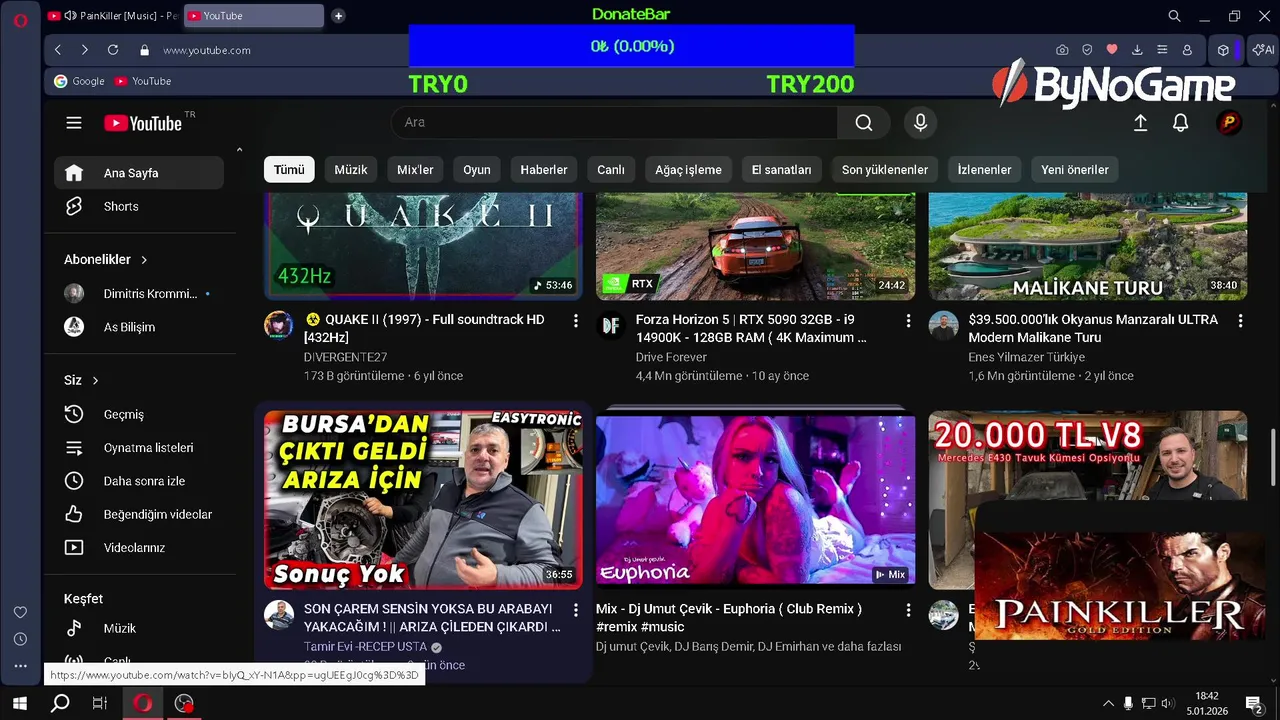The image size is (1280, 720).
Task: Open the browser profile icon
Action: pyautogui.click(x=1187, y=50)
